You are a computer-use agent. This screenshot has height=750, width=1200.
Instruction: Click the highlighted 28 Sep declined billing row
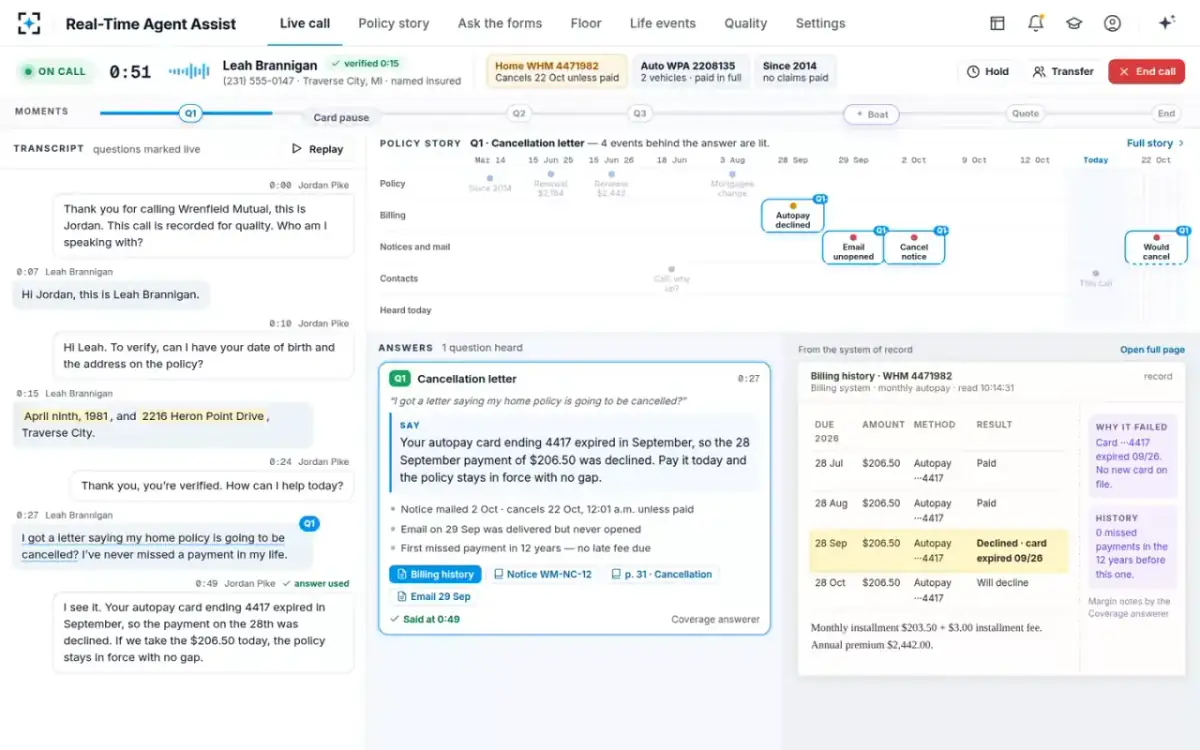939,551
